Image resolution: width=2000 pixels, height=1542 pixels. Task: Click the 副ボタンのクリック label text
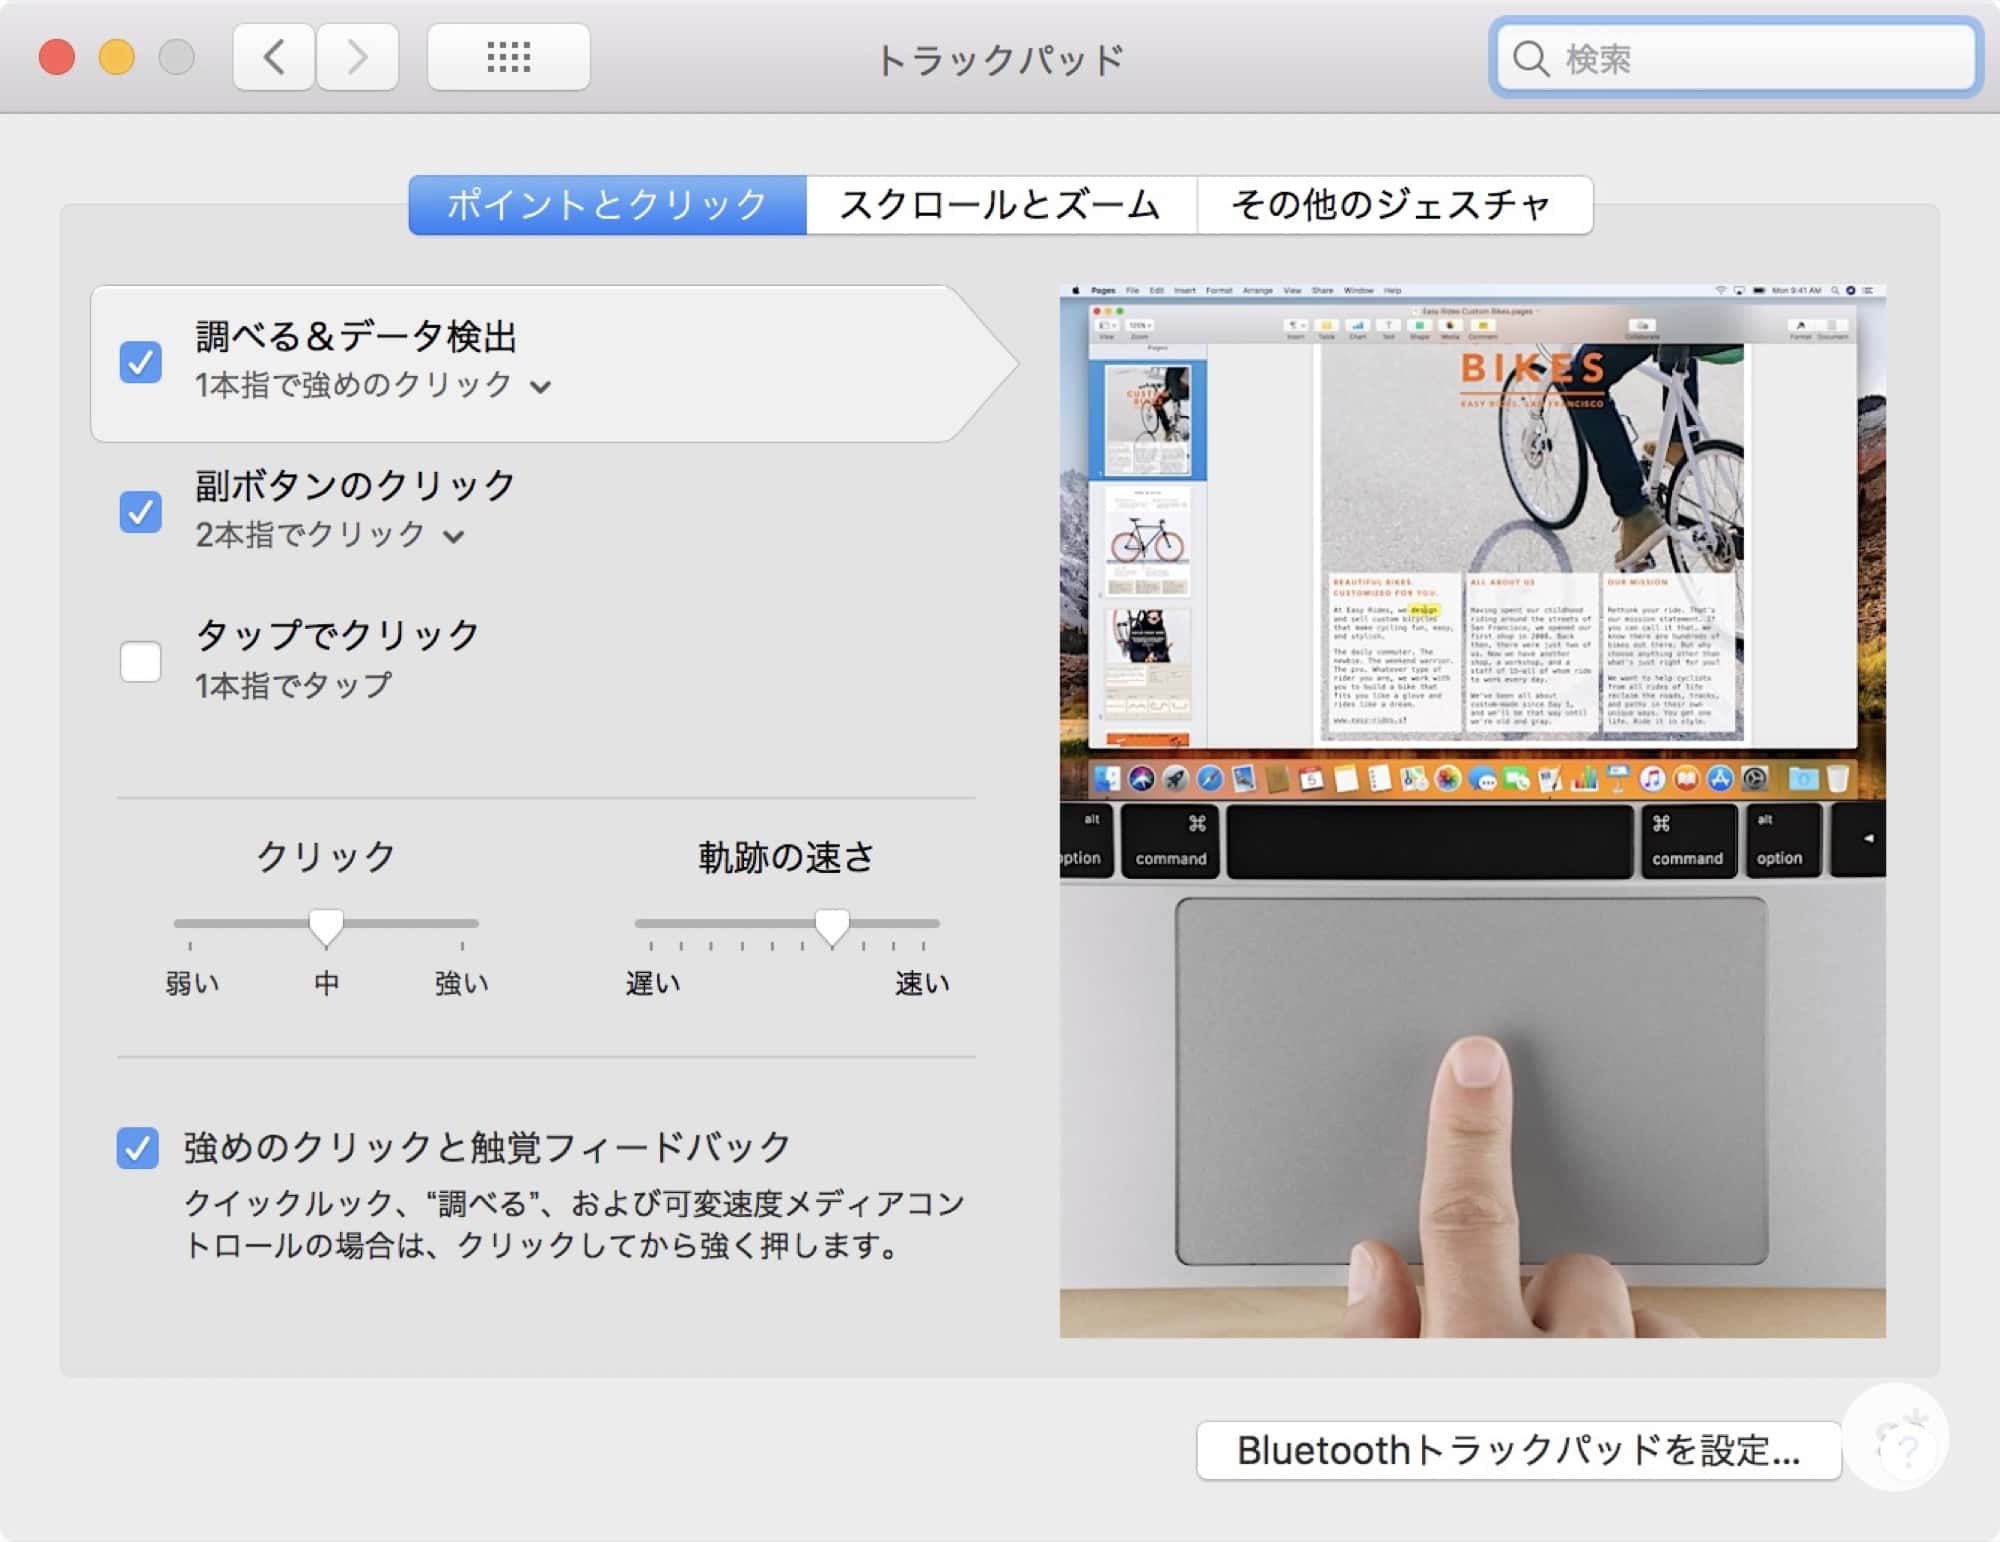coord(356,486)
